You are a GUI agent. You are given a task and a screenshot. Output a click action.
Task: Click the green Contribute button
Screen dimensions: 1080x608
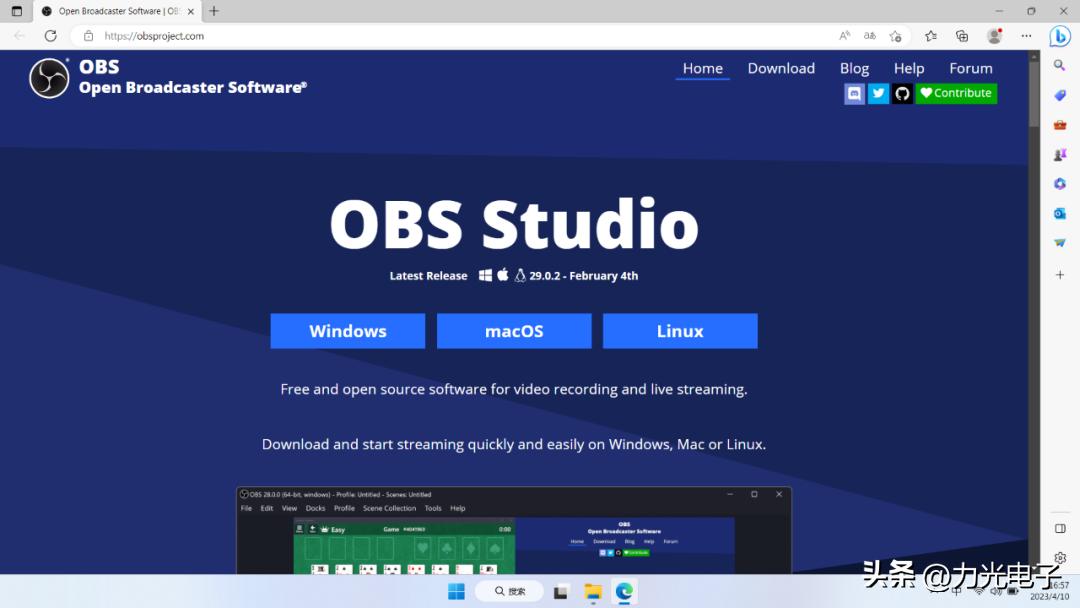coord(956,93)
